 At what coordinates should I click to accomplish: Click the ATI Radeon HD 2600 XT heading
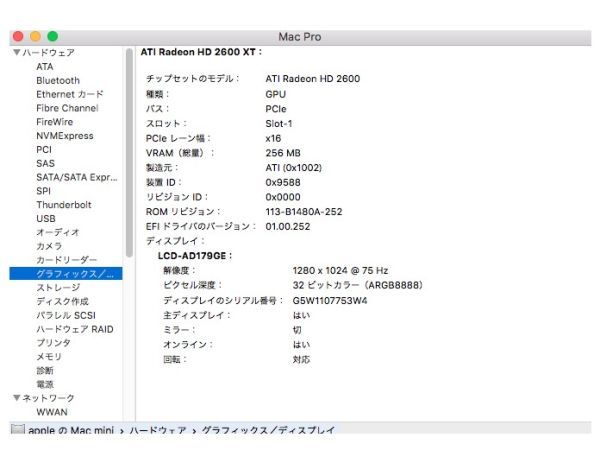pos(201,52)
